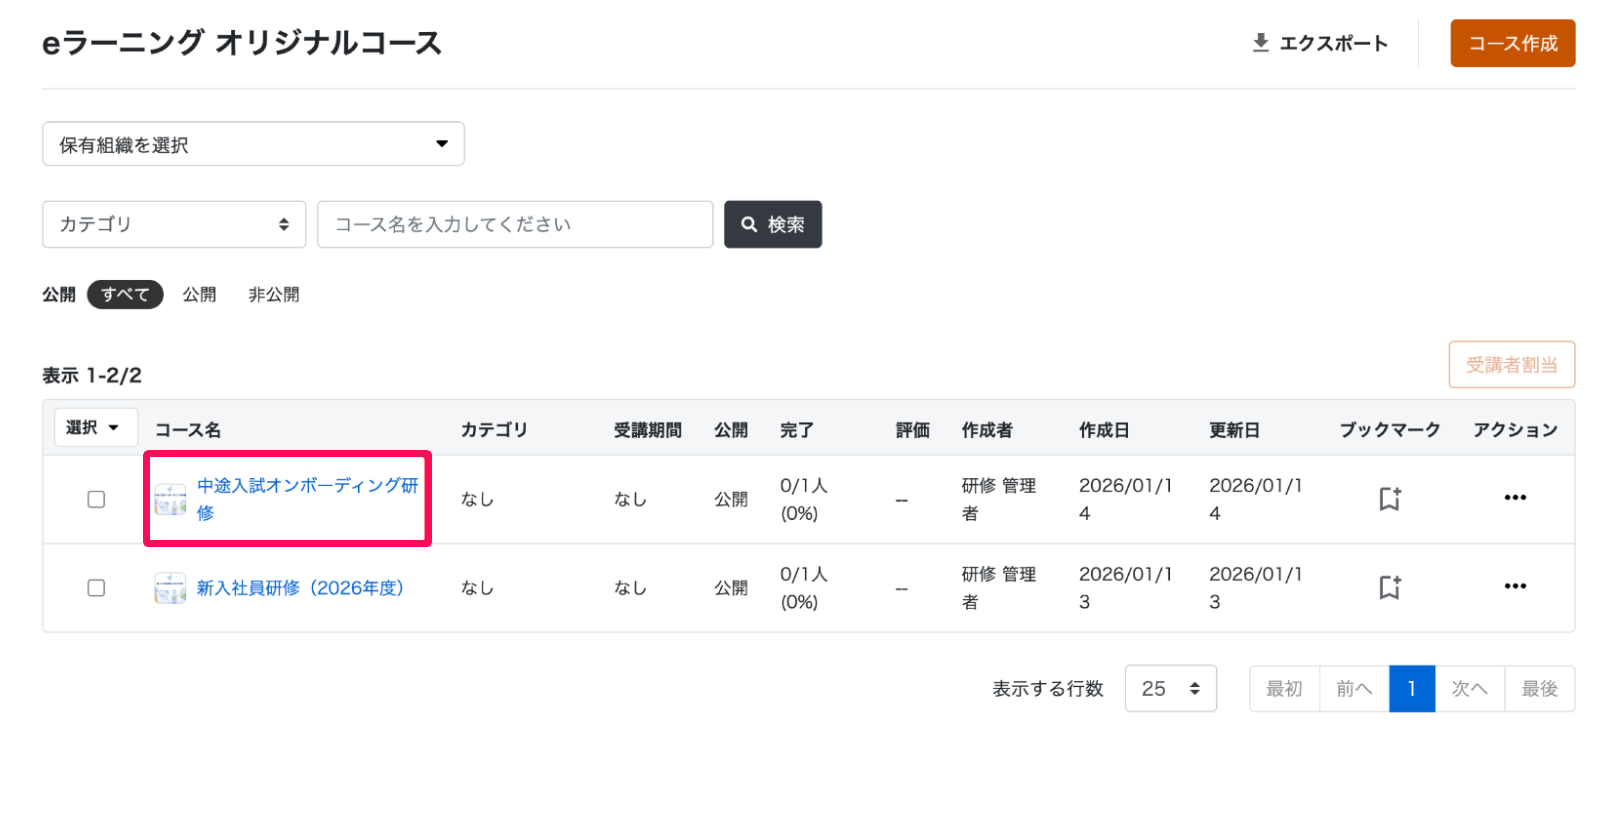Open the 保有組織を選択 dropdown
Image resolution: width=1617 pixels, height=814 pixels.
253,144
